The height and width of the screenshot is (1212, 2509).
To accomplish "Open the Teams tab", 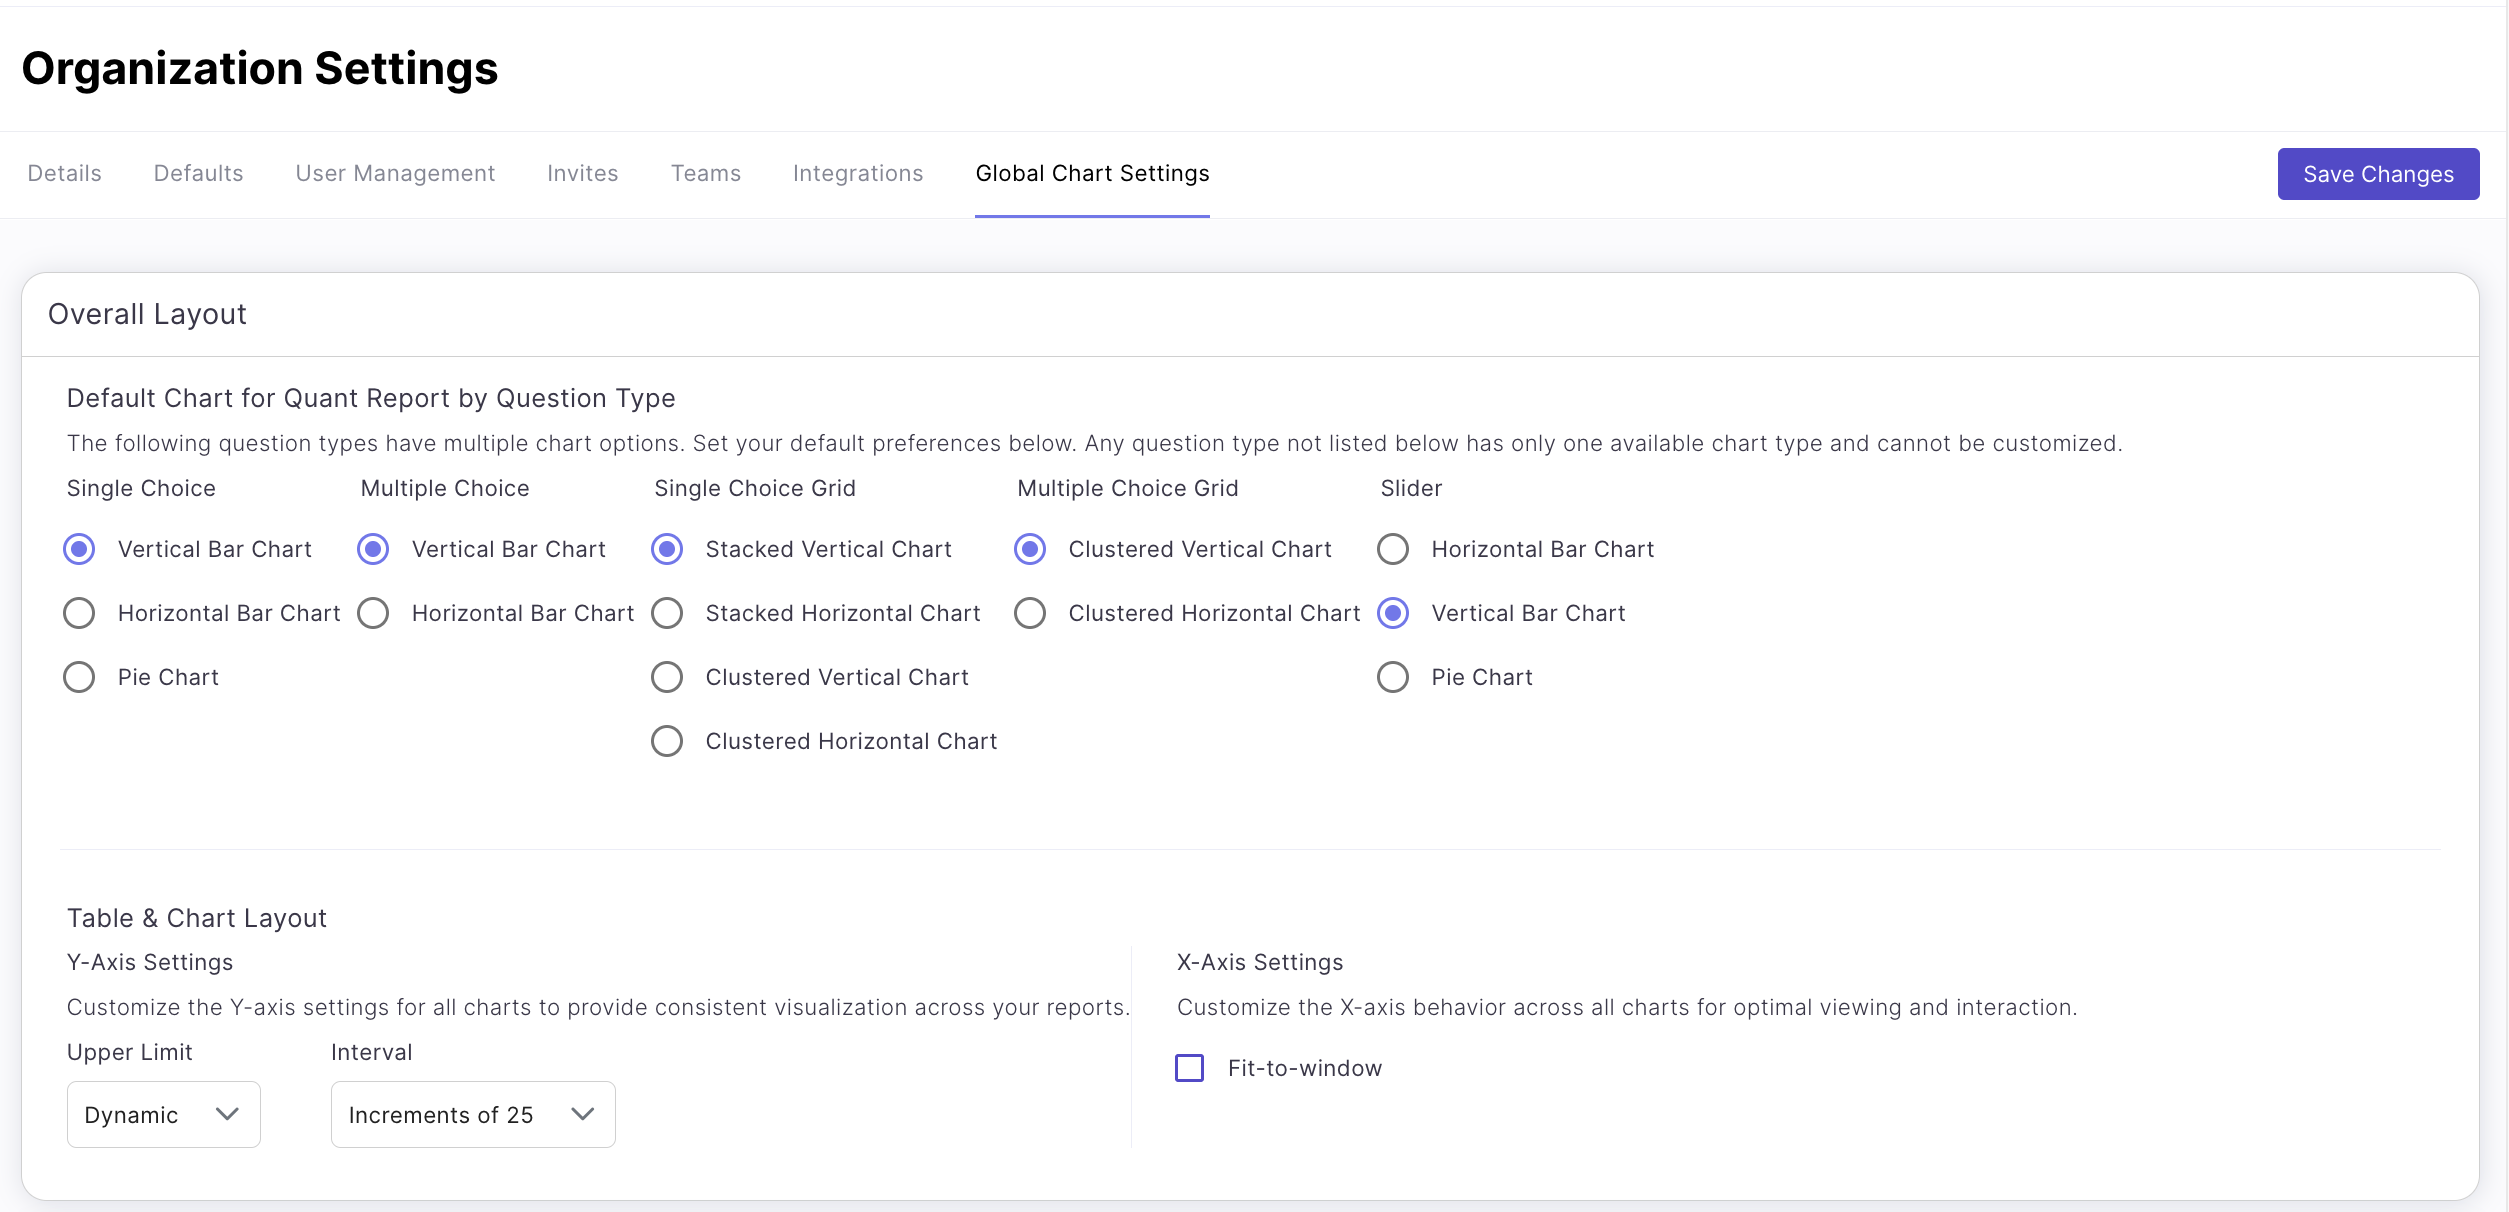I will tap(705, 174).
